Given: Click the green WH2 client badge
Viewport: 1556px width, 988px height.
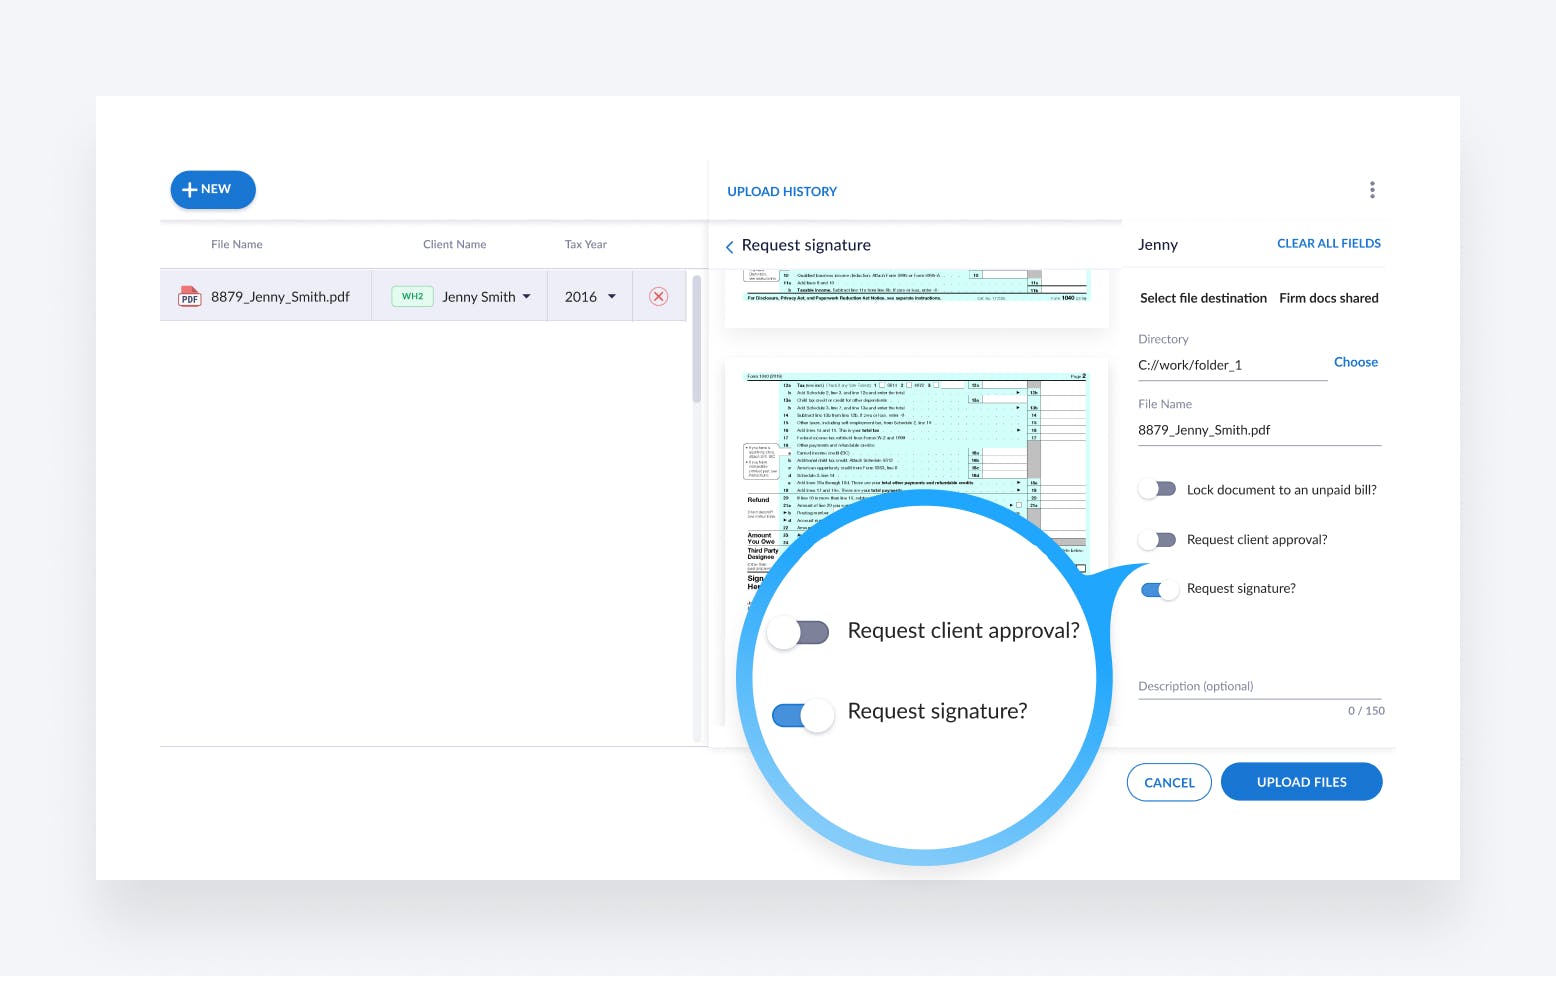Looking at the screenshot, I should pyautogui.click(x=412, y=297).
